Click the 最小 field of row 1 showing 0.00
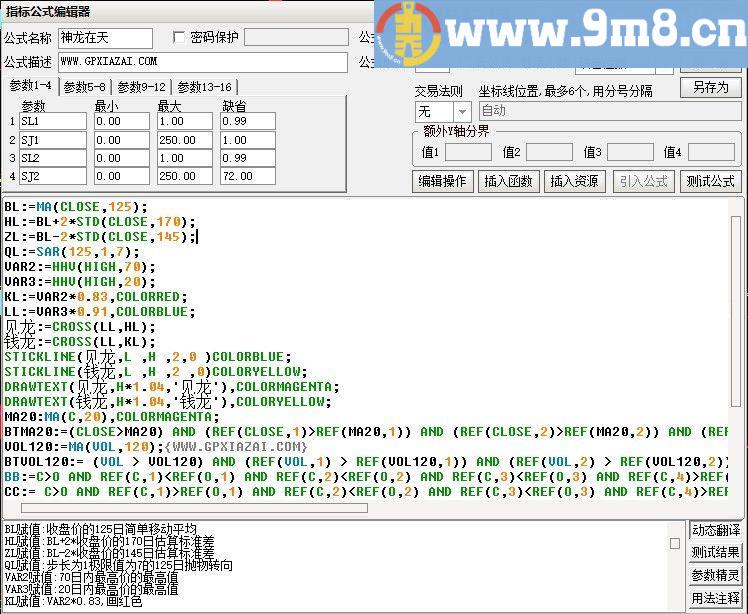The image size is (748, 614). (122, 121)
